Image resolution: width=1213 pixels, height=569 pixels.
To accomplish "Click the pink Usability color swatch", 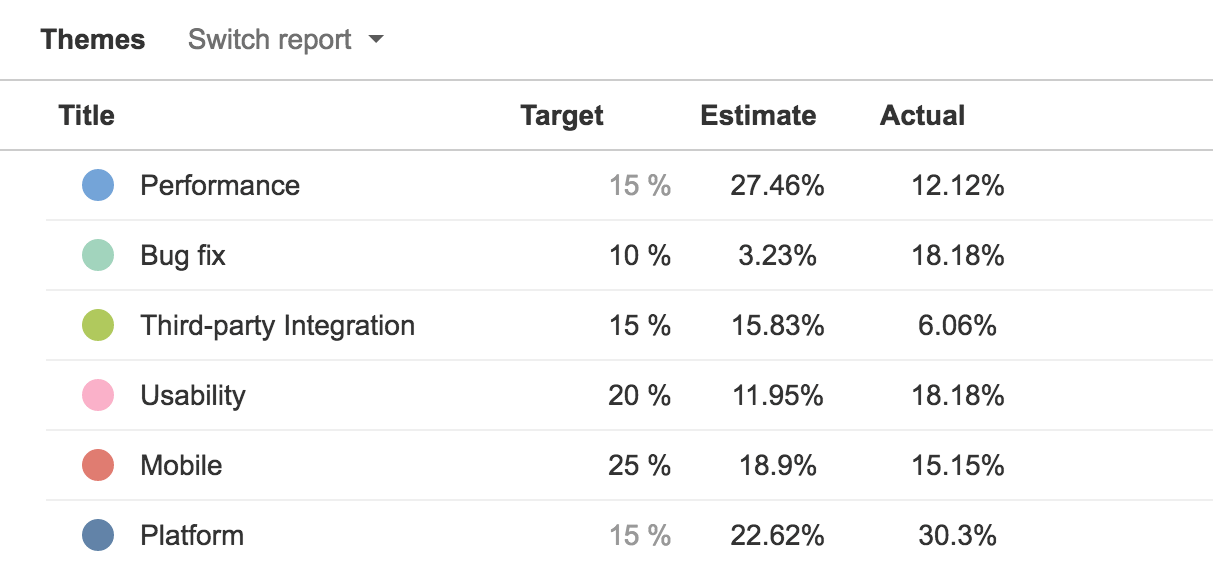I will pyautogui.click(x=97, y=395).
